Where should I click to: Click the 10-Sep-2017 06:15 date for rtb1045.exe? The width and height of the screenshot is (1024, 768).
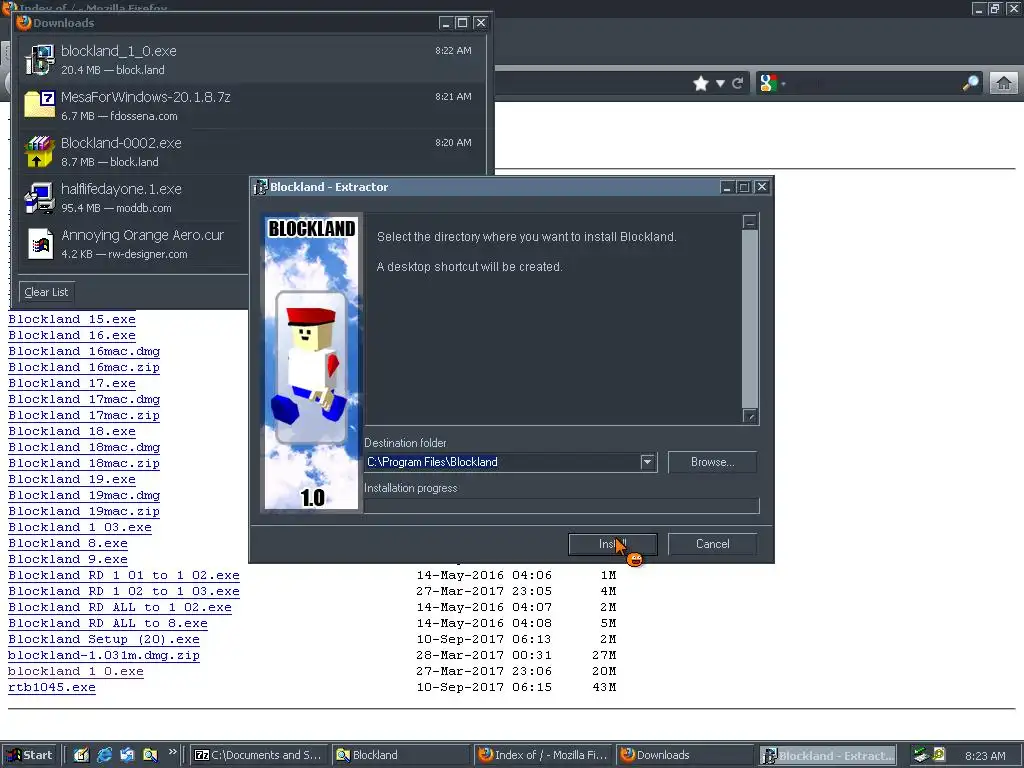click(x=484, y=687)
